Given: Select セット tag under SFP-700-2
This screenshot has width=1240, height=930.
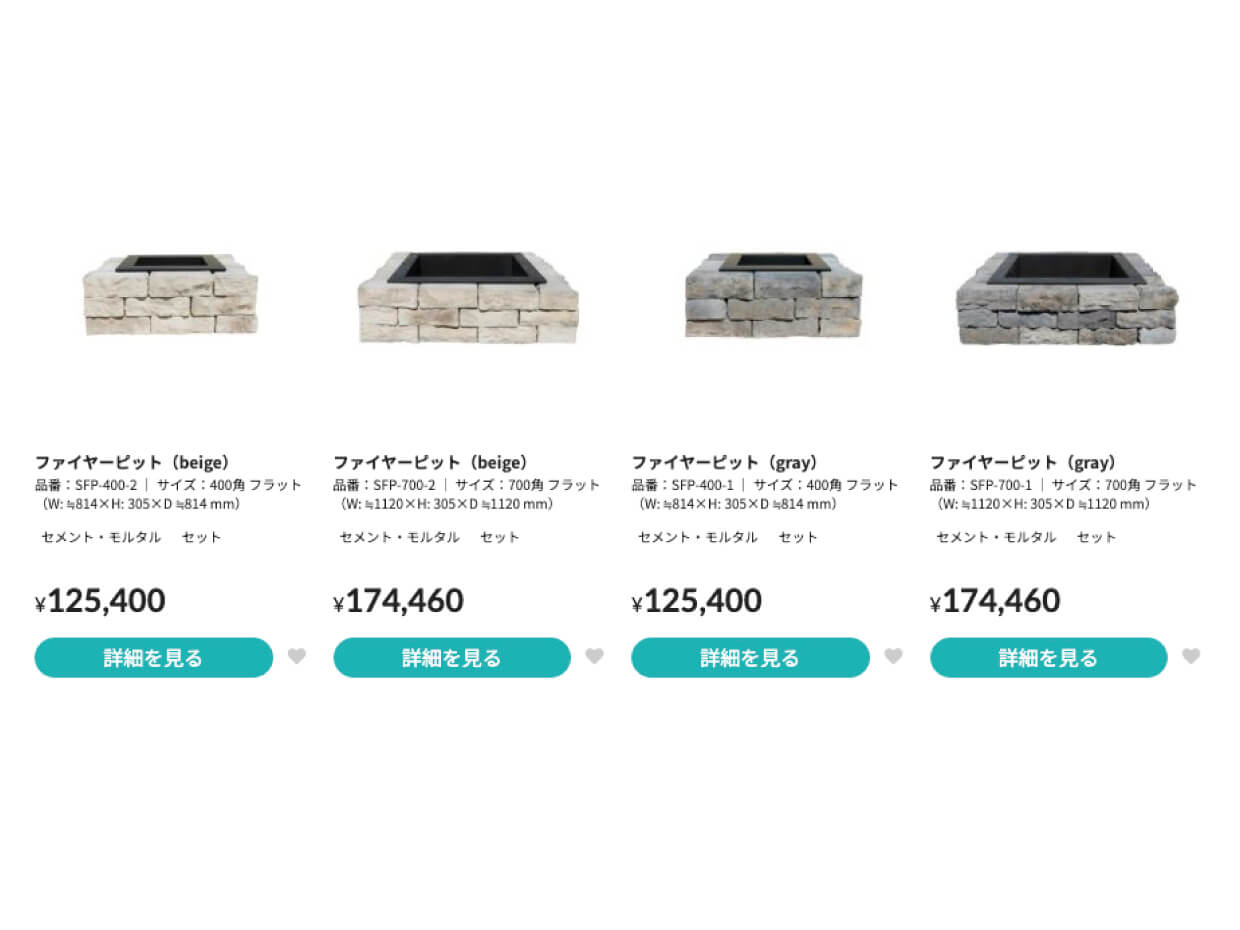Looking at the screenshot, I should tap(500, 537).
